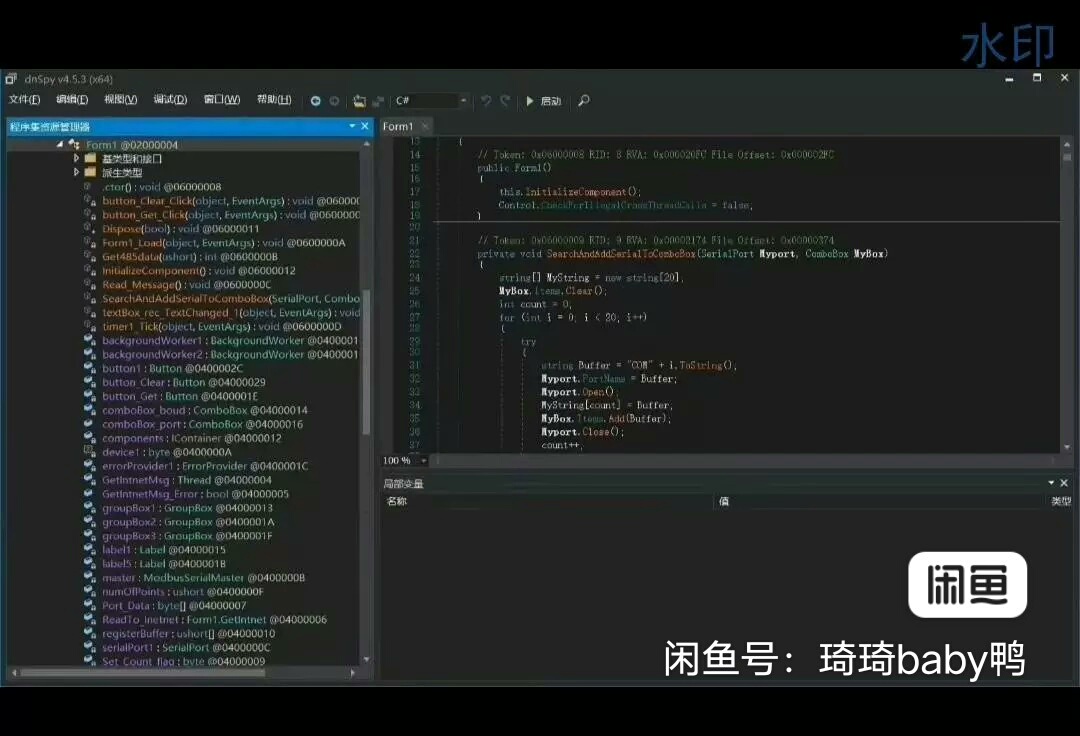Select numOfPoints : ushort field
Screen dimensions: 1080x736
pos(183,591)
